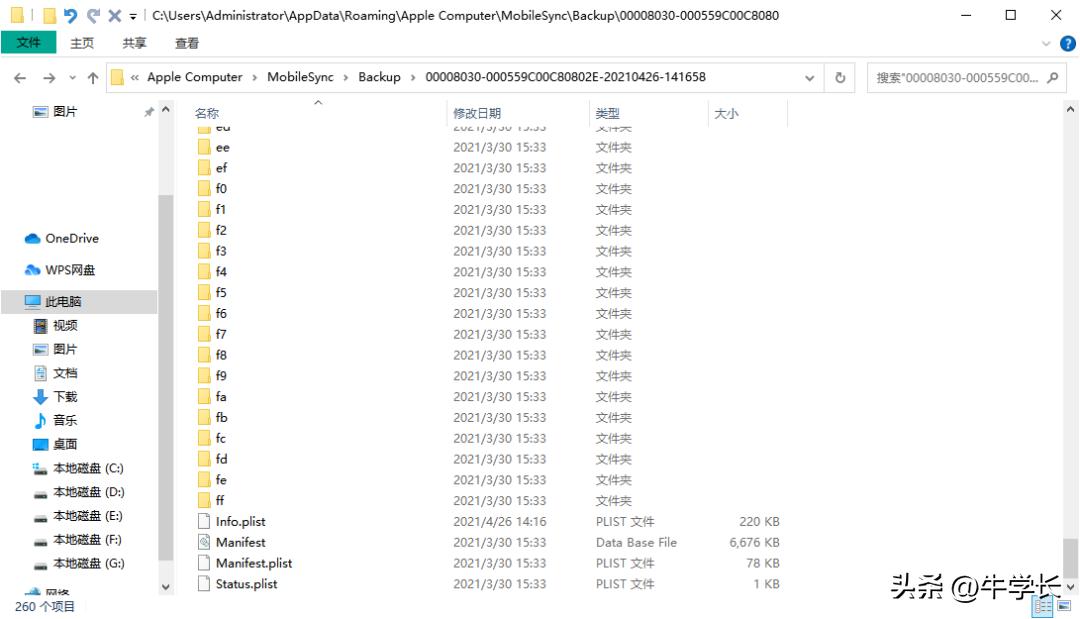Switch to the 查看 ribbon tab
Viewport: 1080px width, 619px height.
(185, 43)
